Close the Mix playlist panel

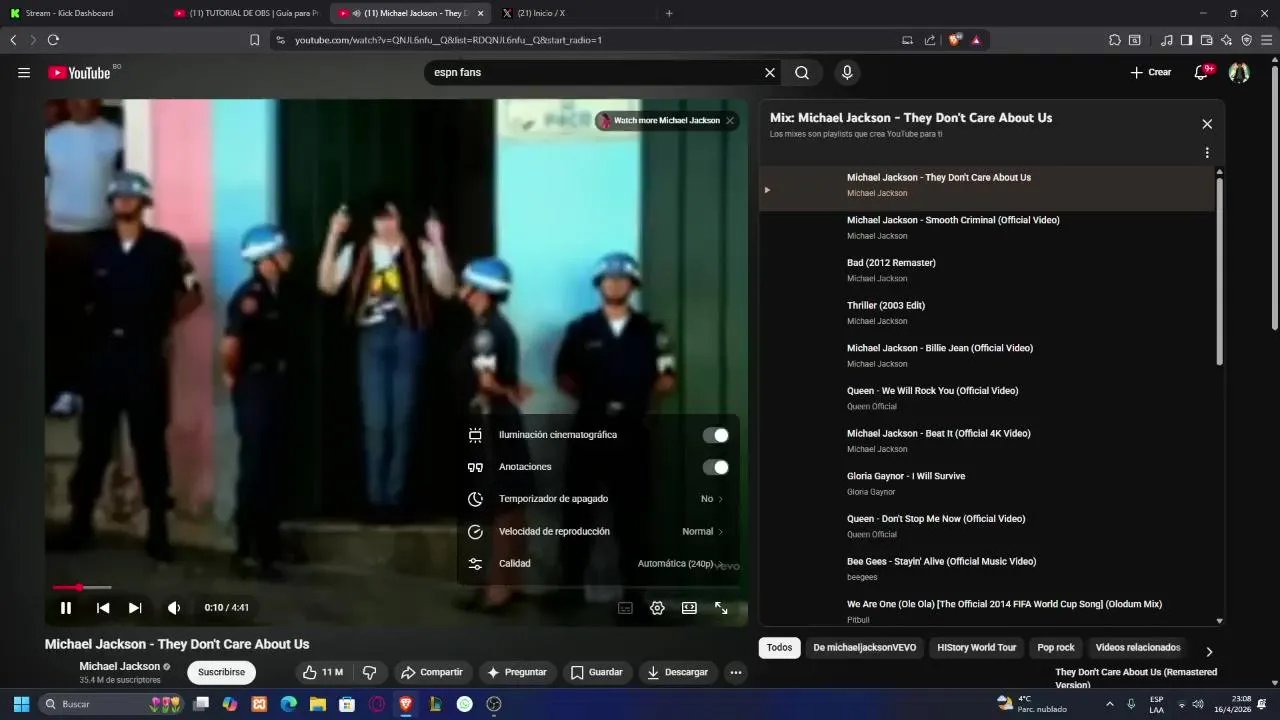[x=1207, y=124]
